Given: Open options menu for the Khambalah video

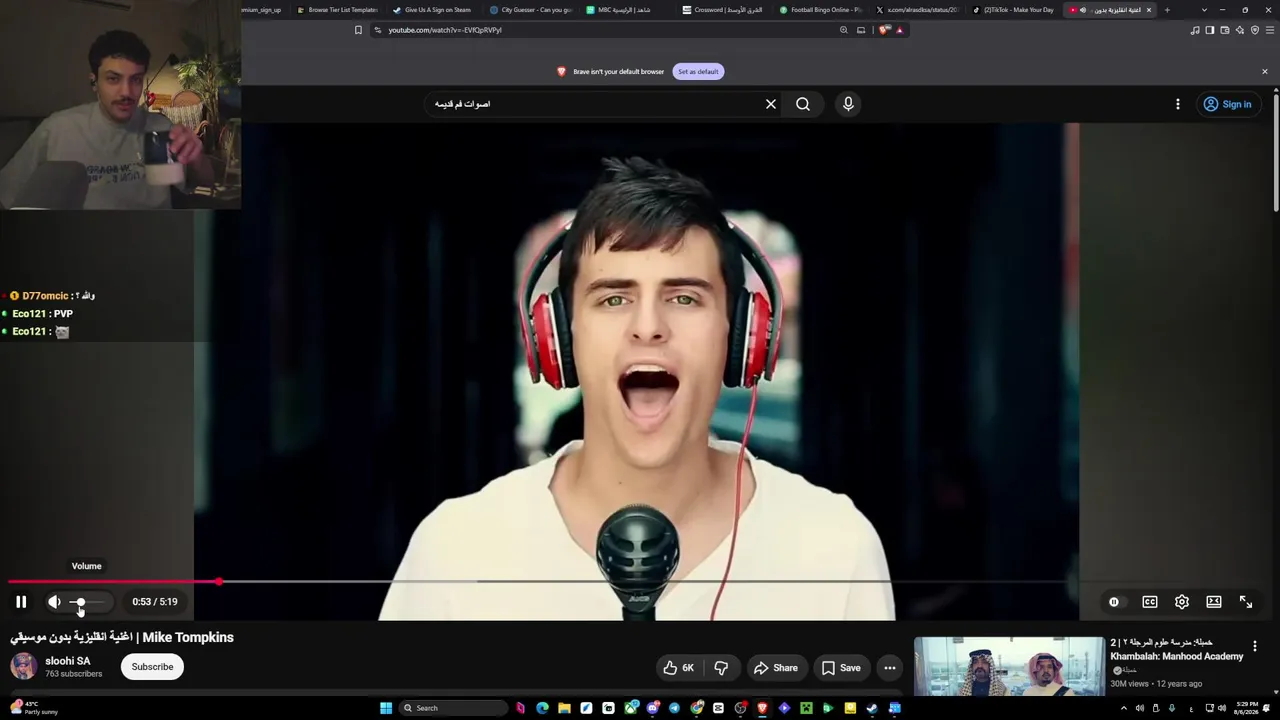Looking at the screenshot, I should pyautogui.click(x=1255, y=646).
